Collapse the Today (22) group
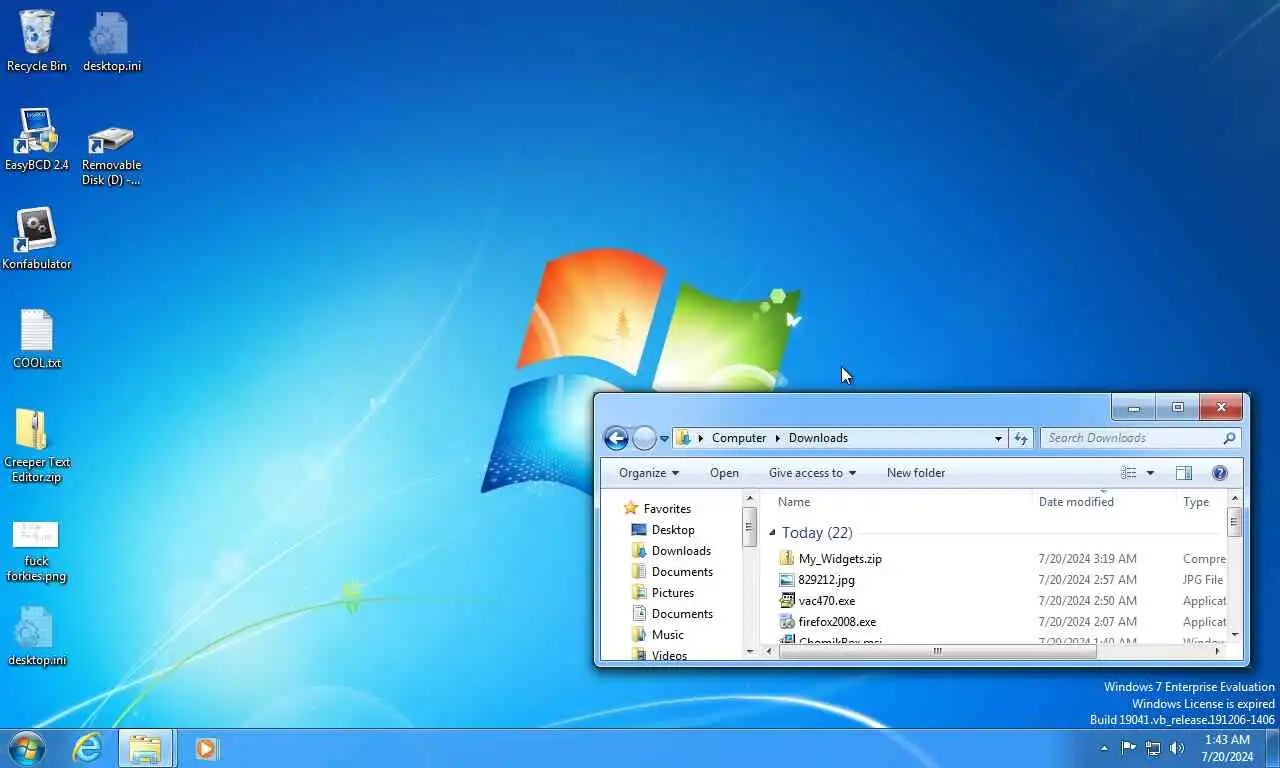 click(772, 533)
